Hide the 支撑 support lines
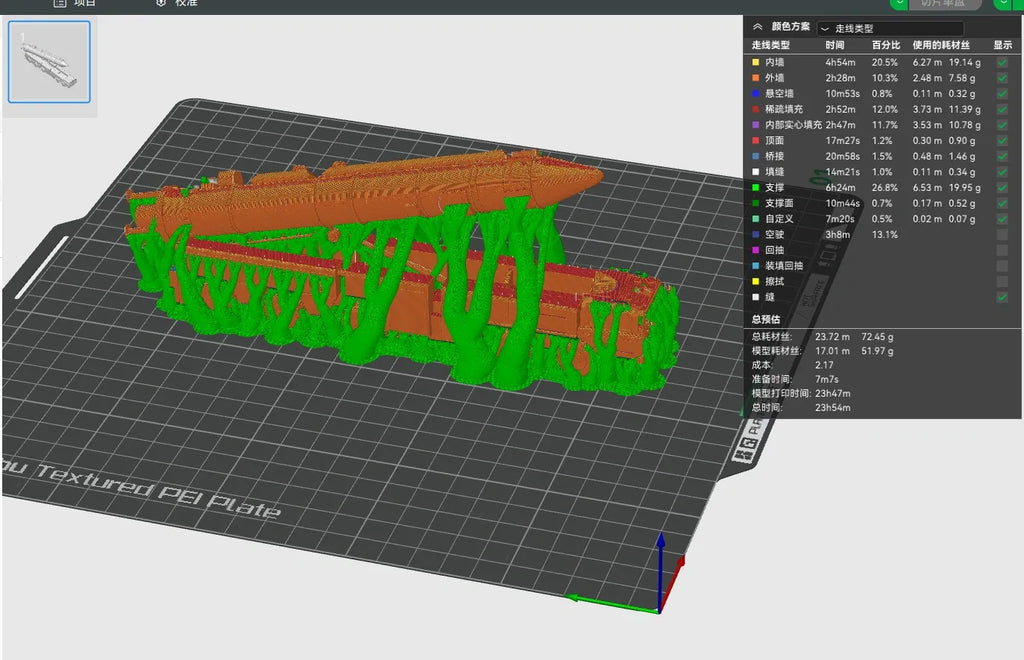This screenshot has width=1024, height=660. point(1002,187)
